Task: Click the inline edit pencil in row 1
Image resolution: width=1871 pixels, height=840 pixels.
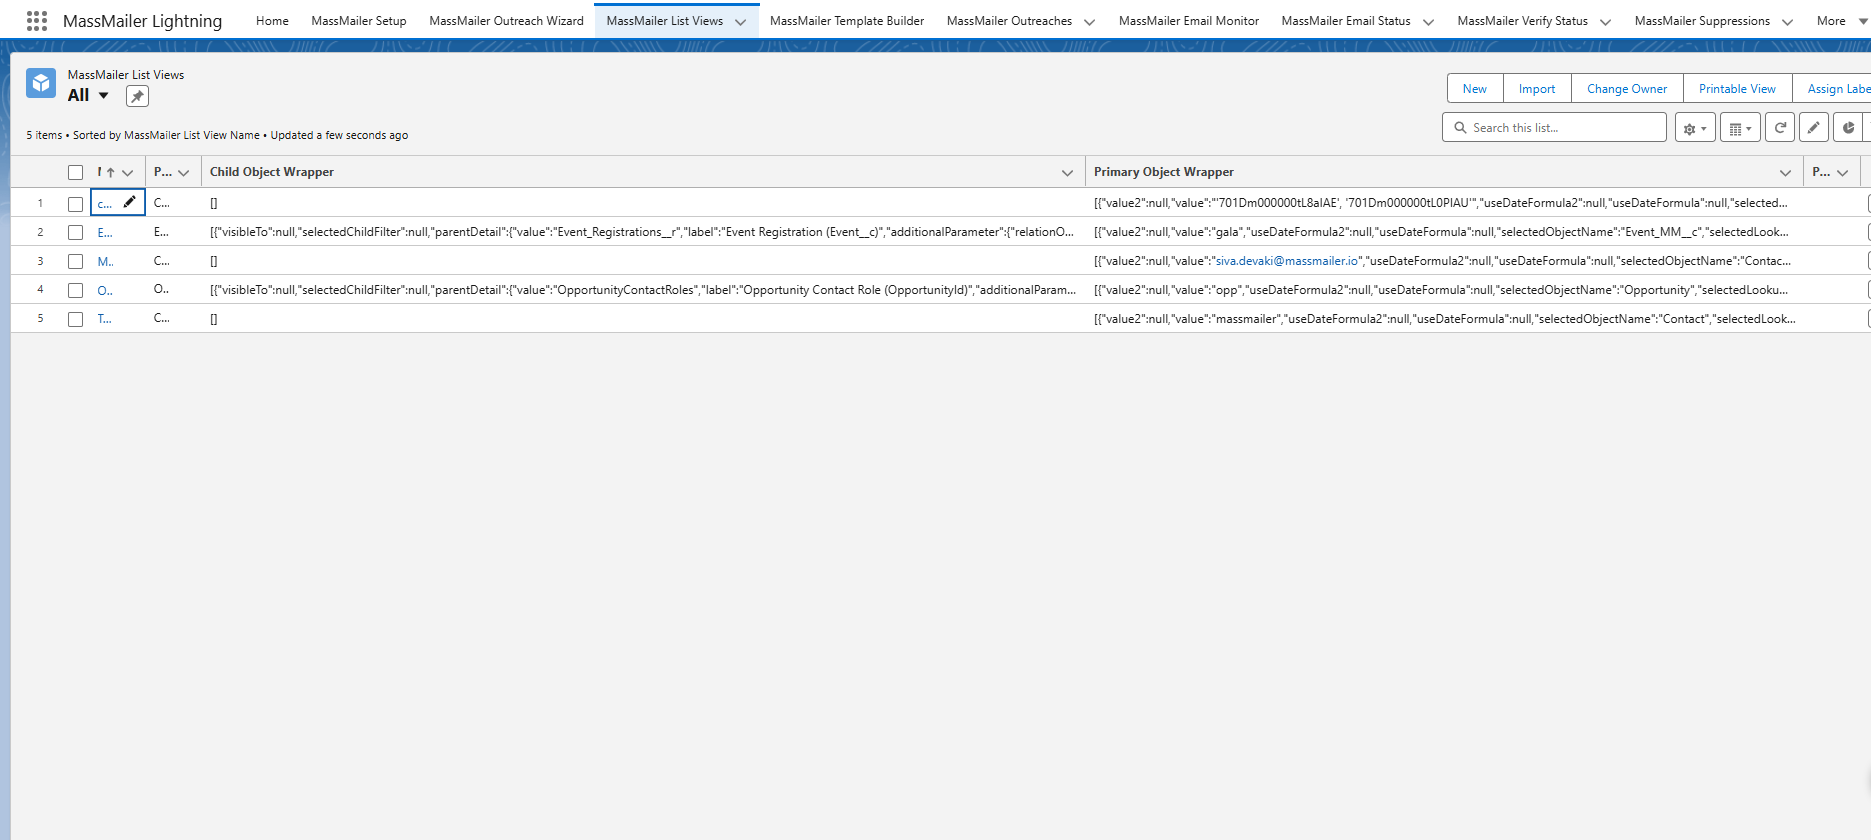Action: pyautogui.click(x=129, y=202)
